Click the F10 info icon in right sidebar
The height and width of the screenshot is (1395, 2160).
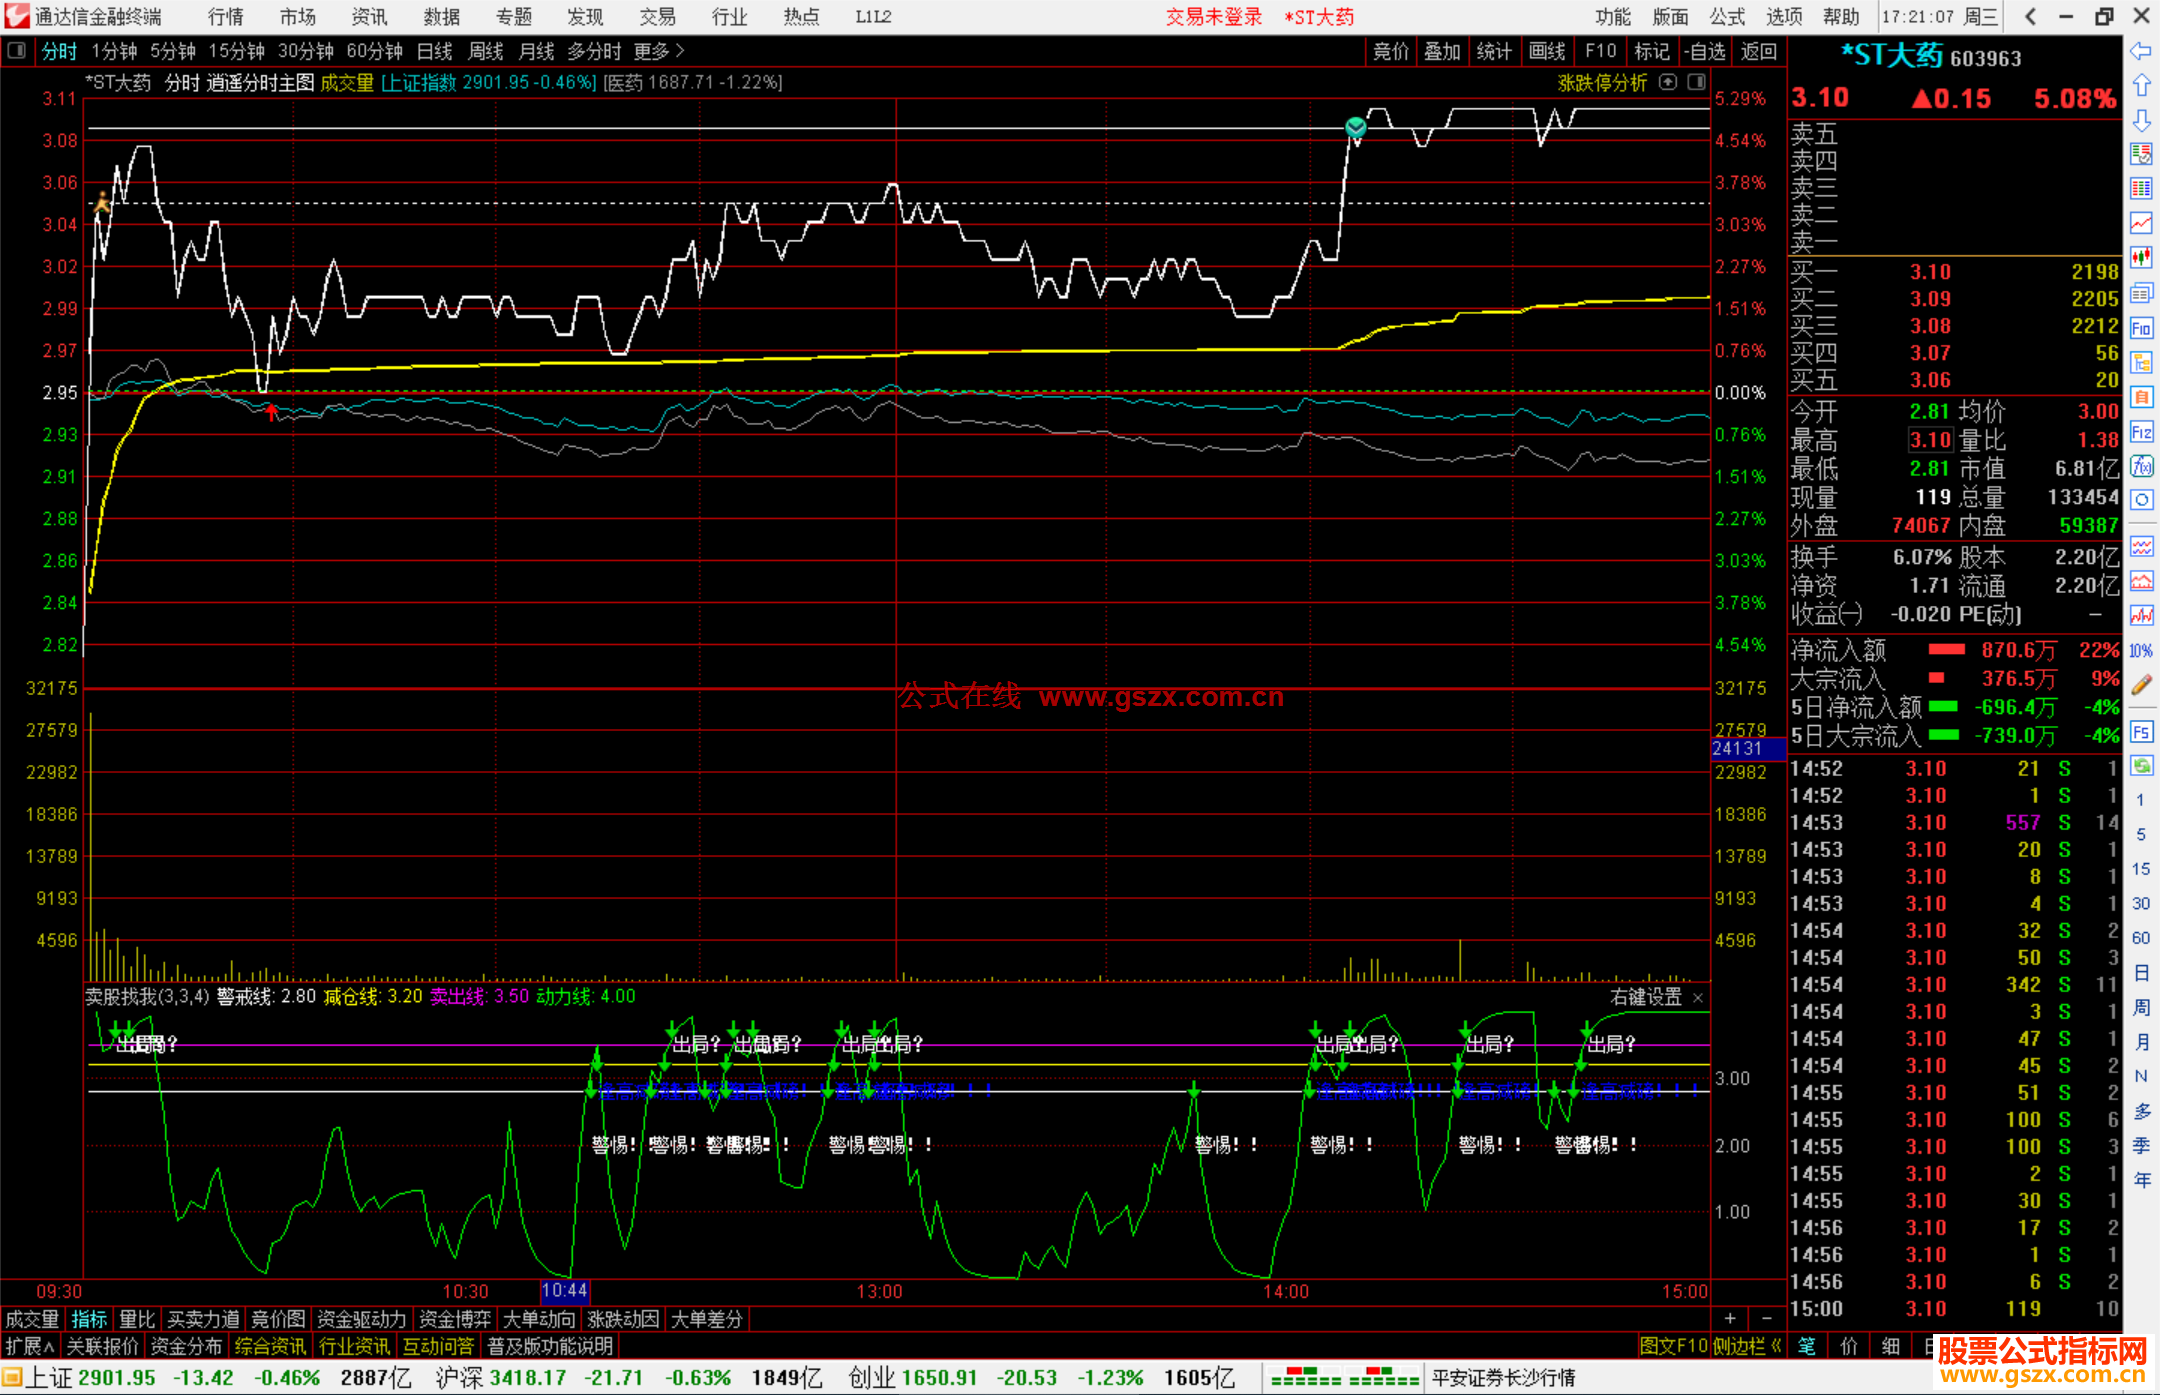(x=2141, y=328)
